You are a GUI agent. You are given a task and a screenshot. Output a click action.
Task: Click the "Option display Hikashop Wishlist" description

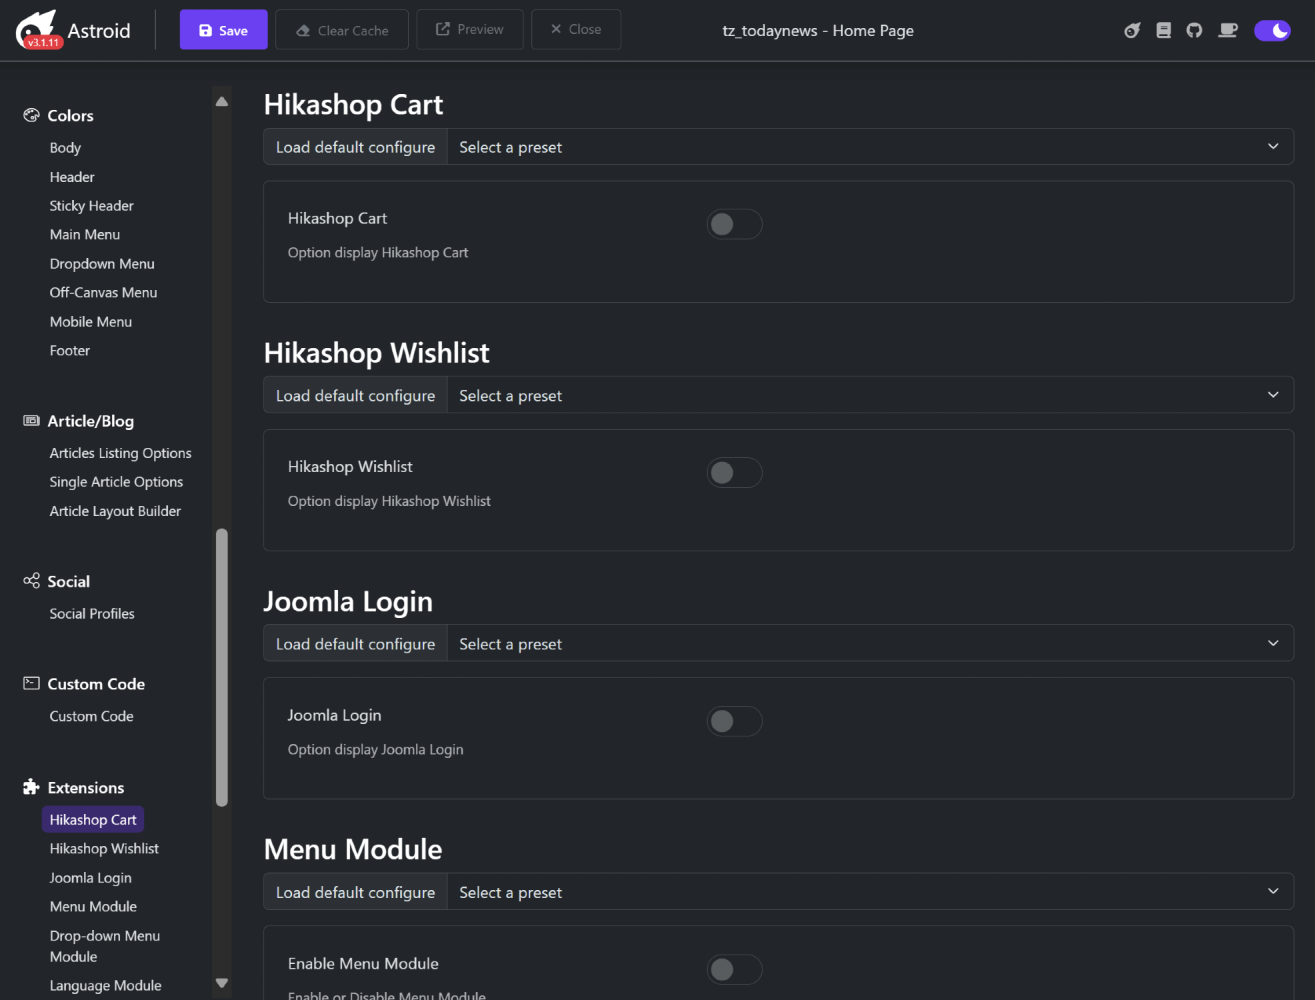pyautogui.click(x=389, y=501)
